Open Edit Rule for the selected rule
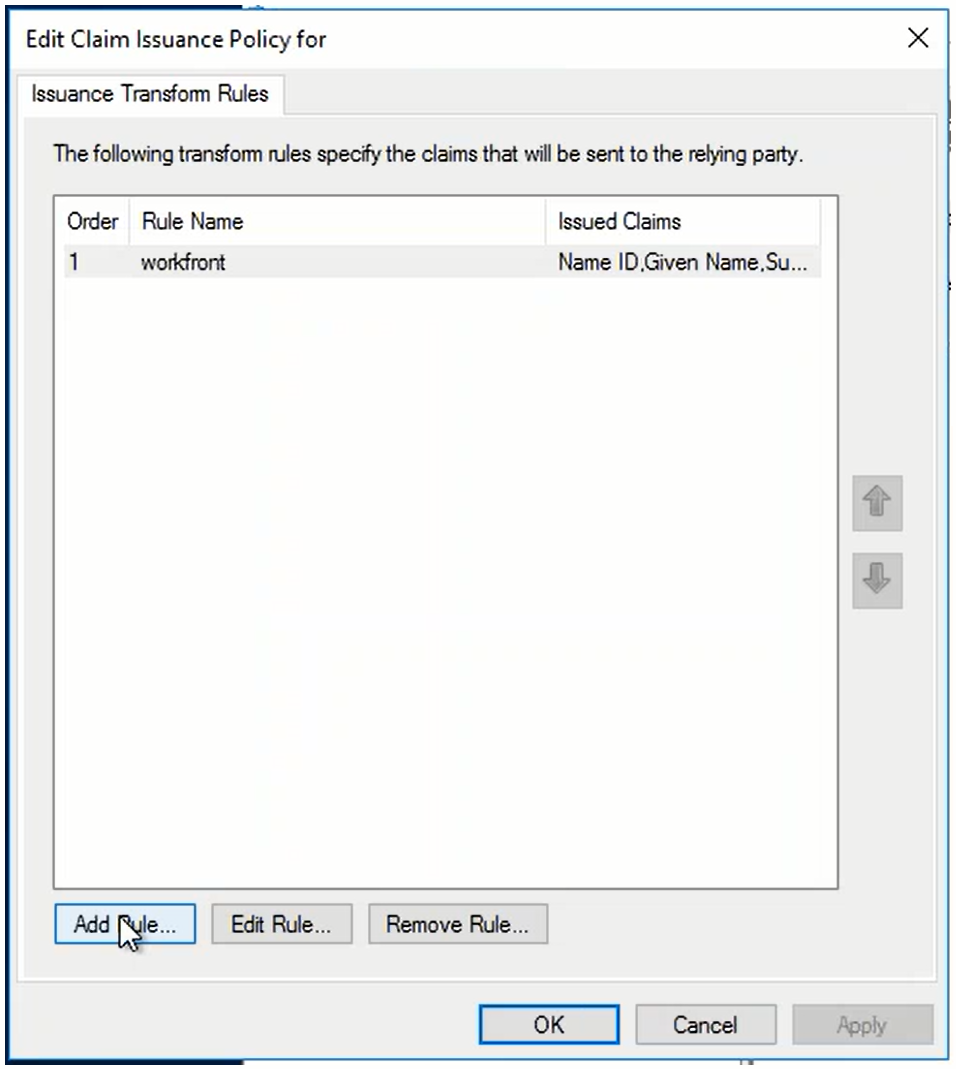 coord(281,925)
